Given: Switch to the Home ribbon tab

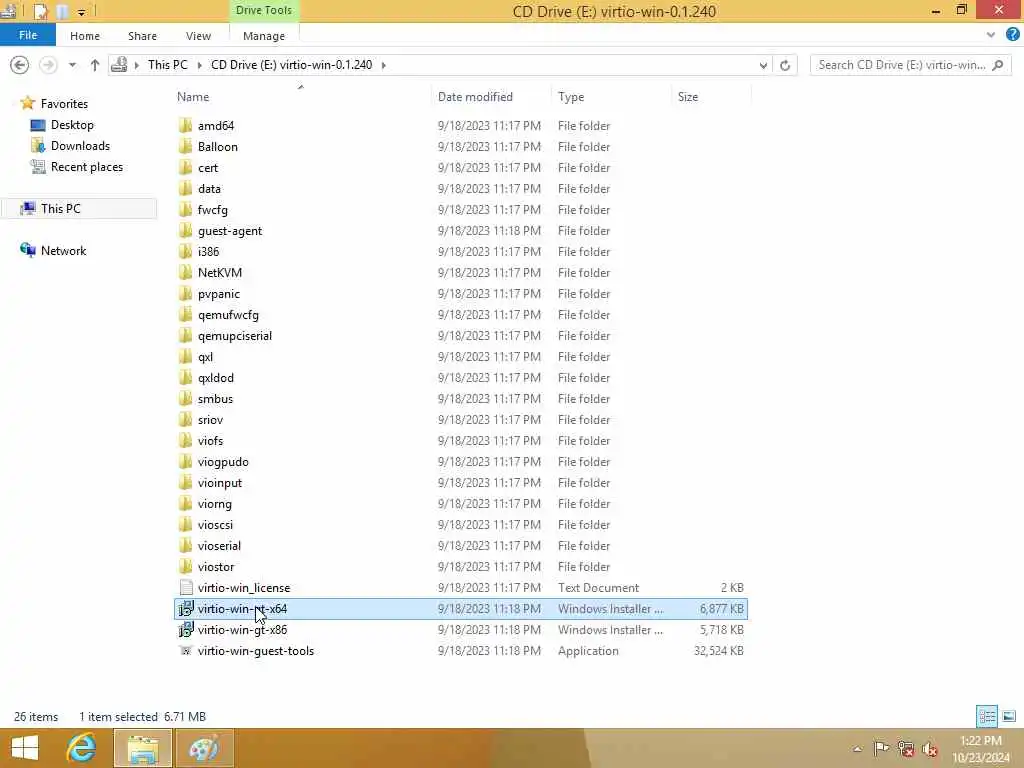Looking at the screenshot, I should click(x=85, y=36).
